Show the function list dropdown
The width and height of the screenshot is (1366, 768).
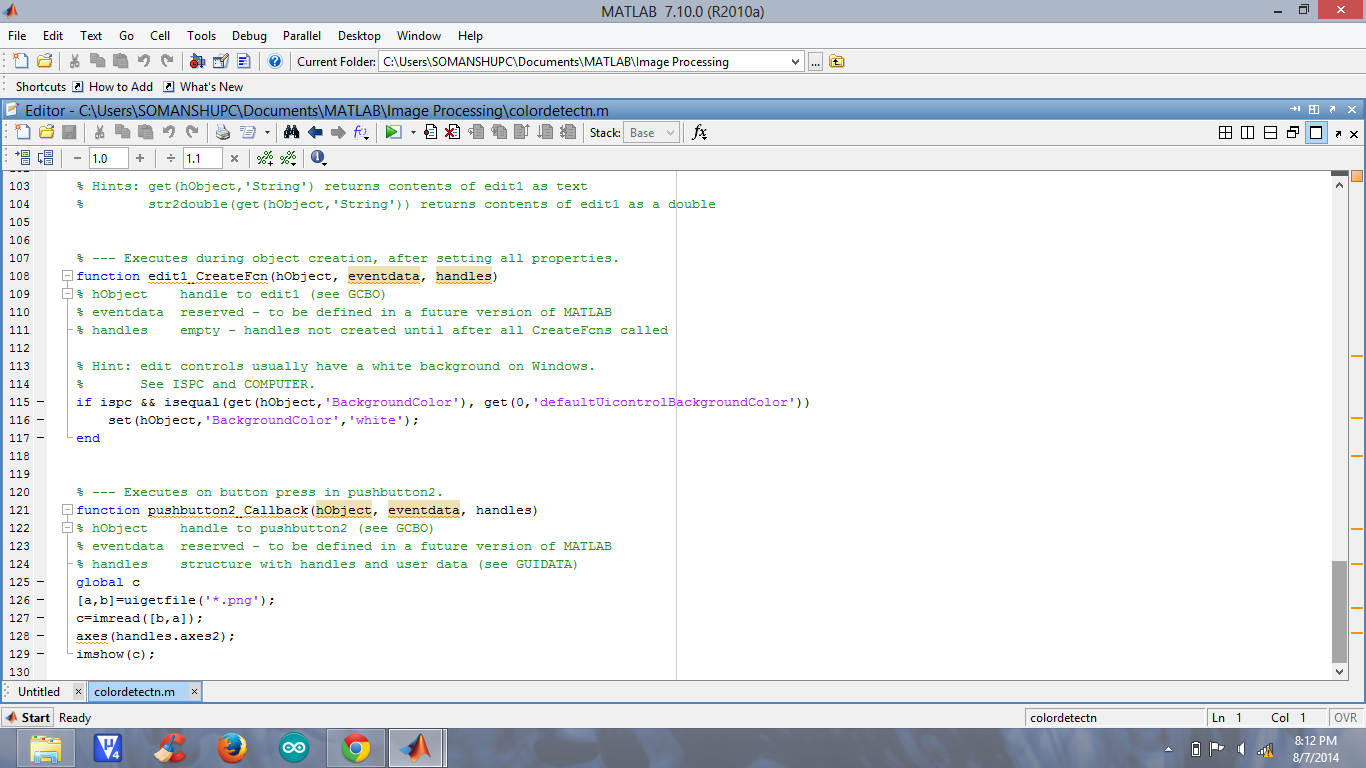(362, 132)
